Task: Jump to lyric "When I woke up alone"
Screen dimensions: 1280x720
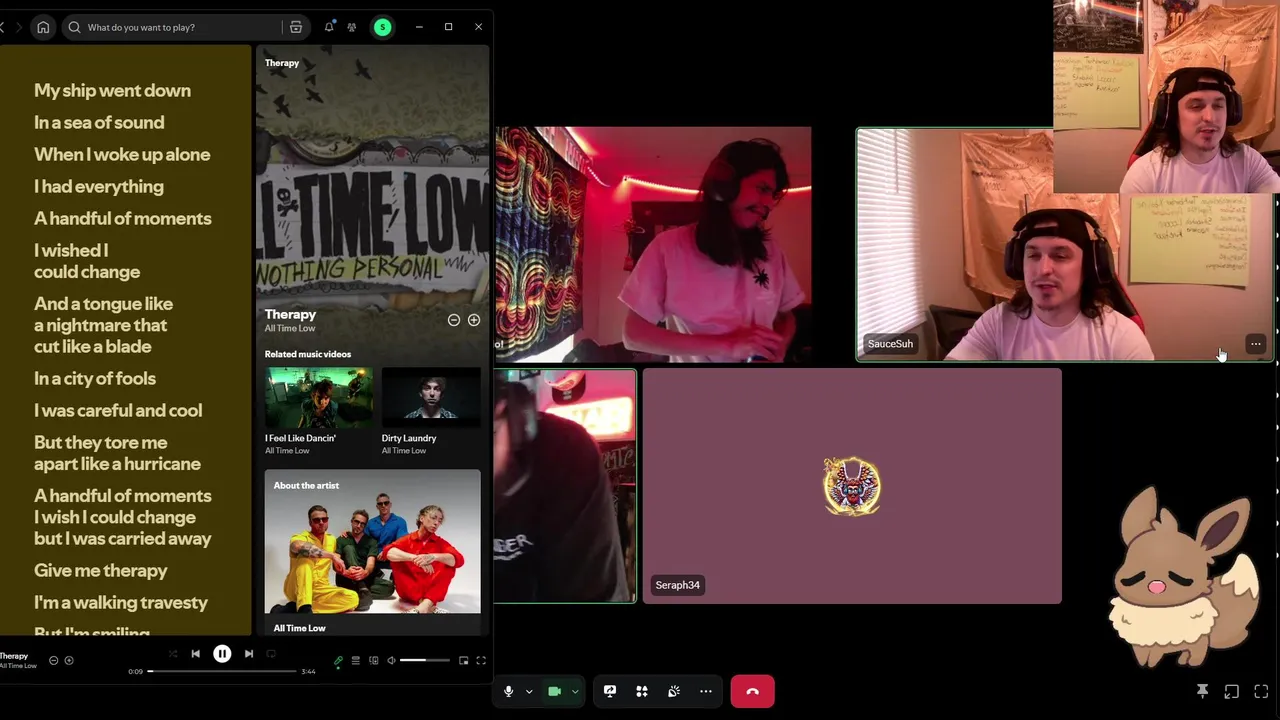Action: (x=122, y=154)
